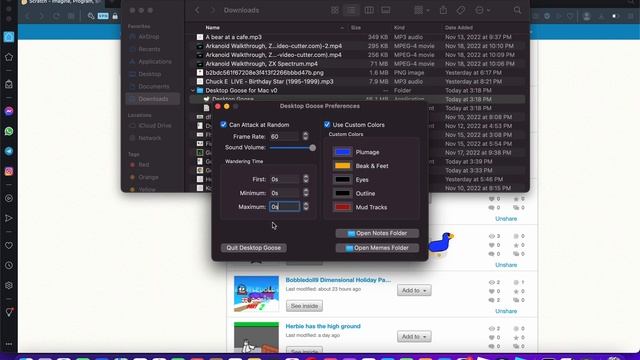Open the Finder action menu dropdown
This screenshot has height=360, width=640.
point(482,10)
